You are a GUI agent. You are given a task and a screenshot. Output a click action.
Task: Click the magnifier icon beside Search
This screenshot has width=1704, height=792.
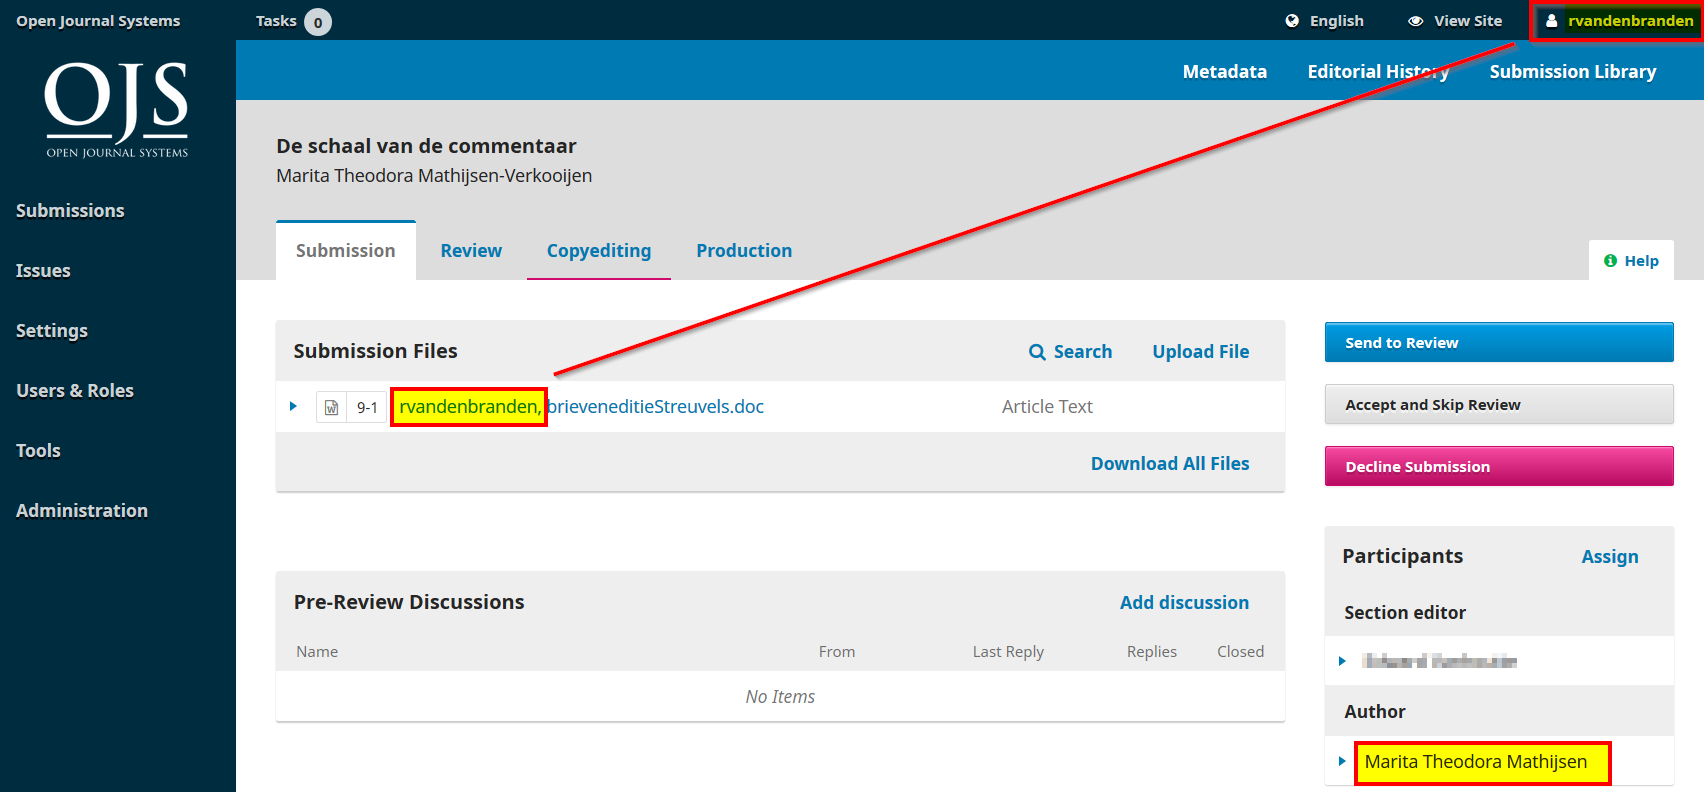1037,352
